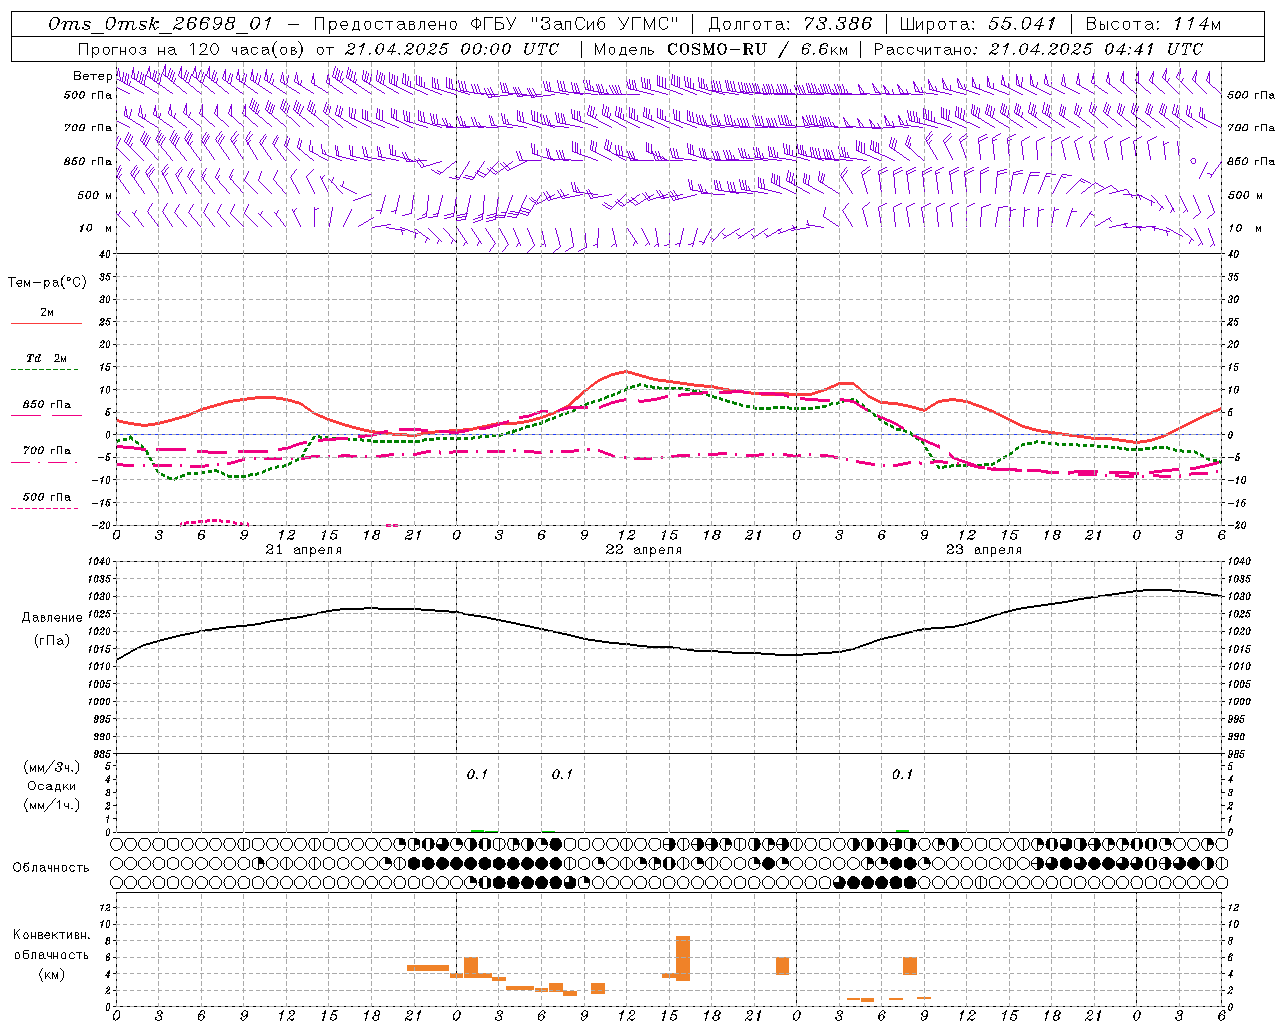The height and width of the screenshot is (1024, 1280).
Task: Click the "Долгота: 73.386" header field
Action: 790,24
